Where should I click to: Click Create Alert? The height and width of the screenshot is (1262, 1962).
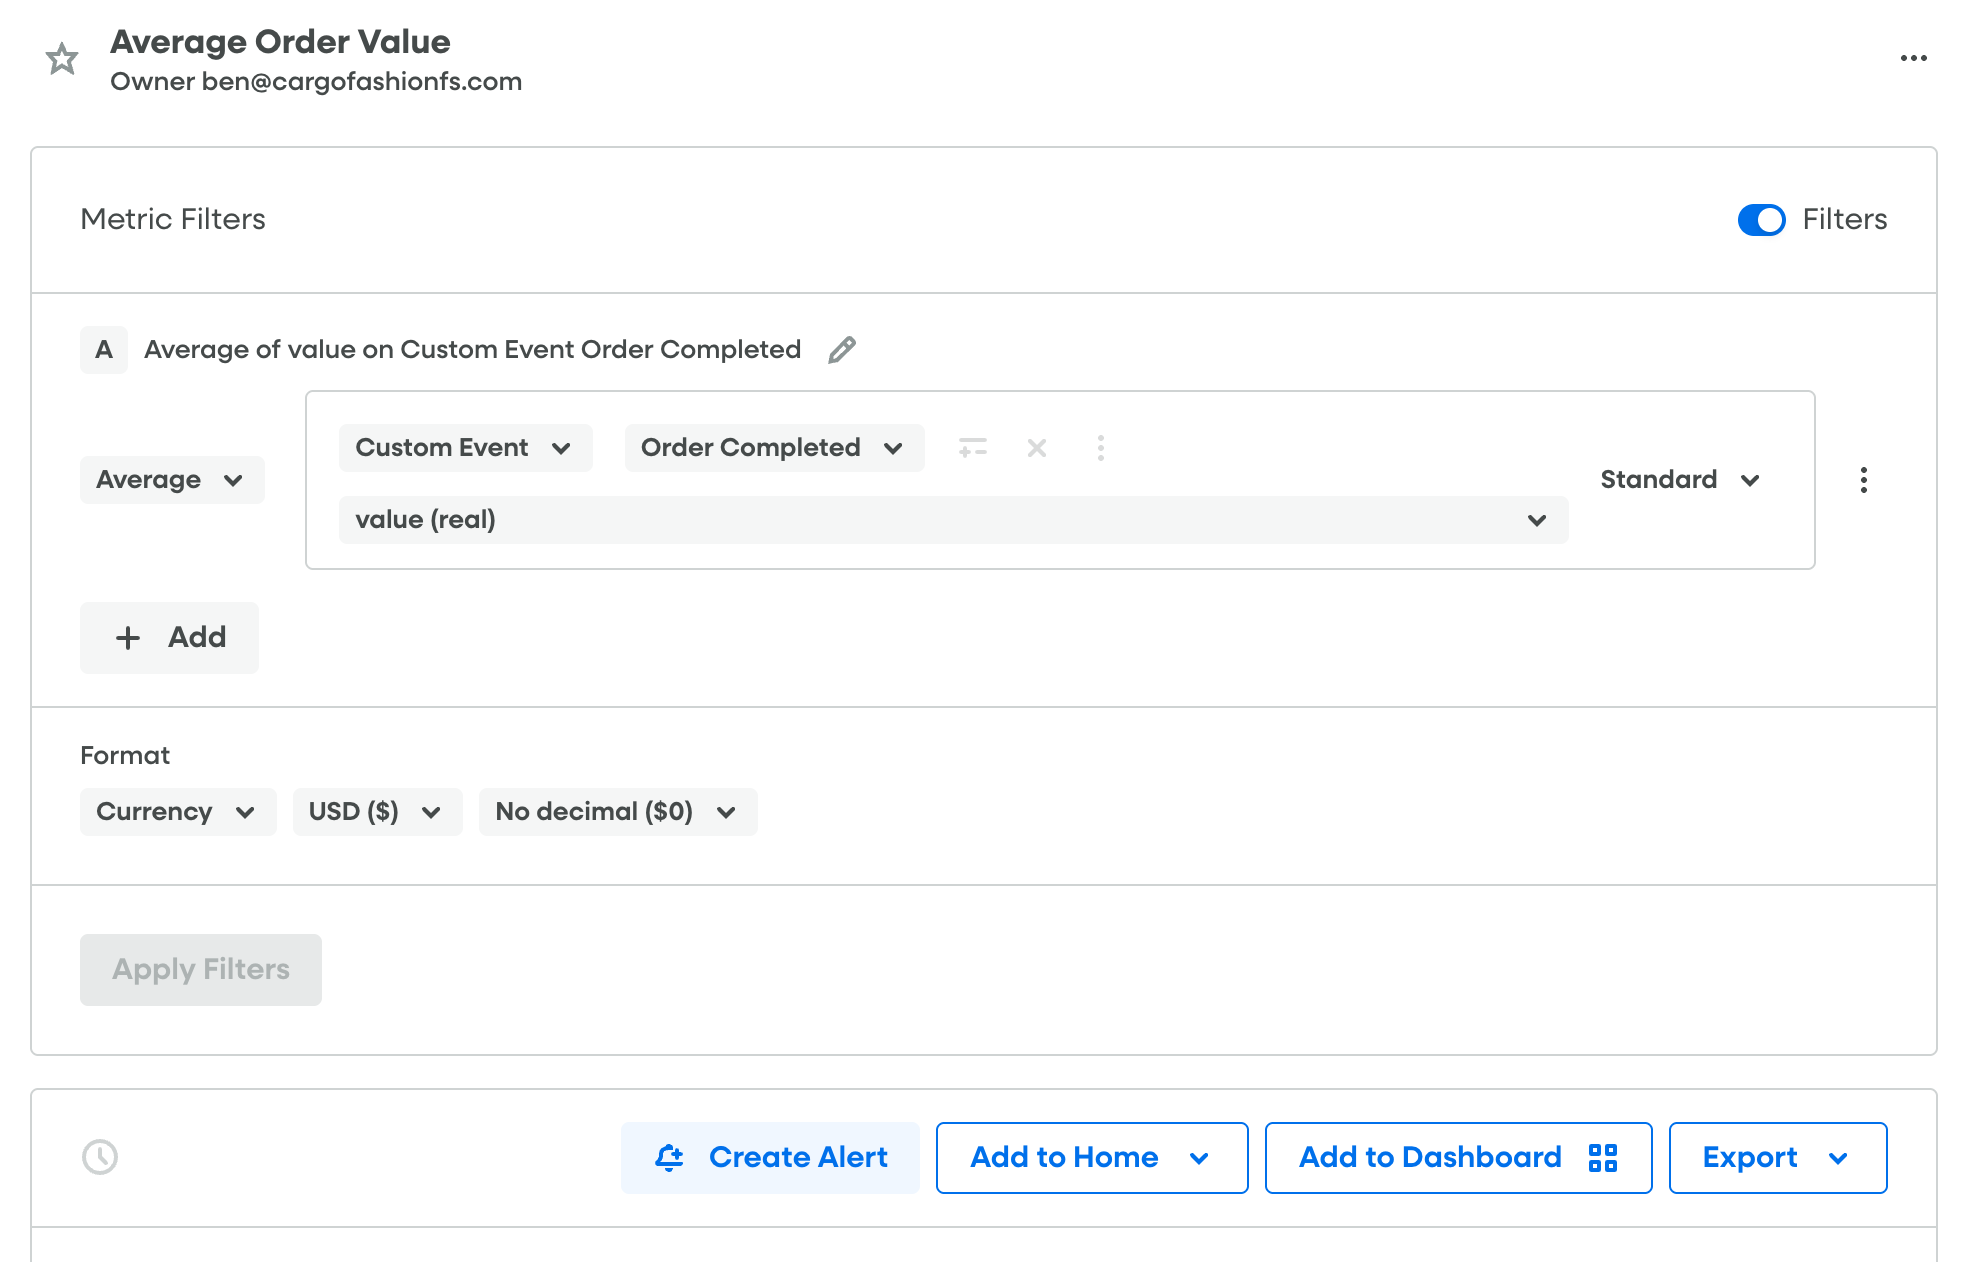(x=770, y=1157)
